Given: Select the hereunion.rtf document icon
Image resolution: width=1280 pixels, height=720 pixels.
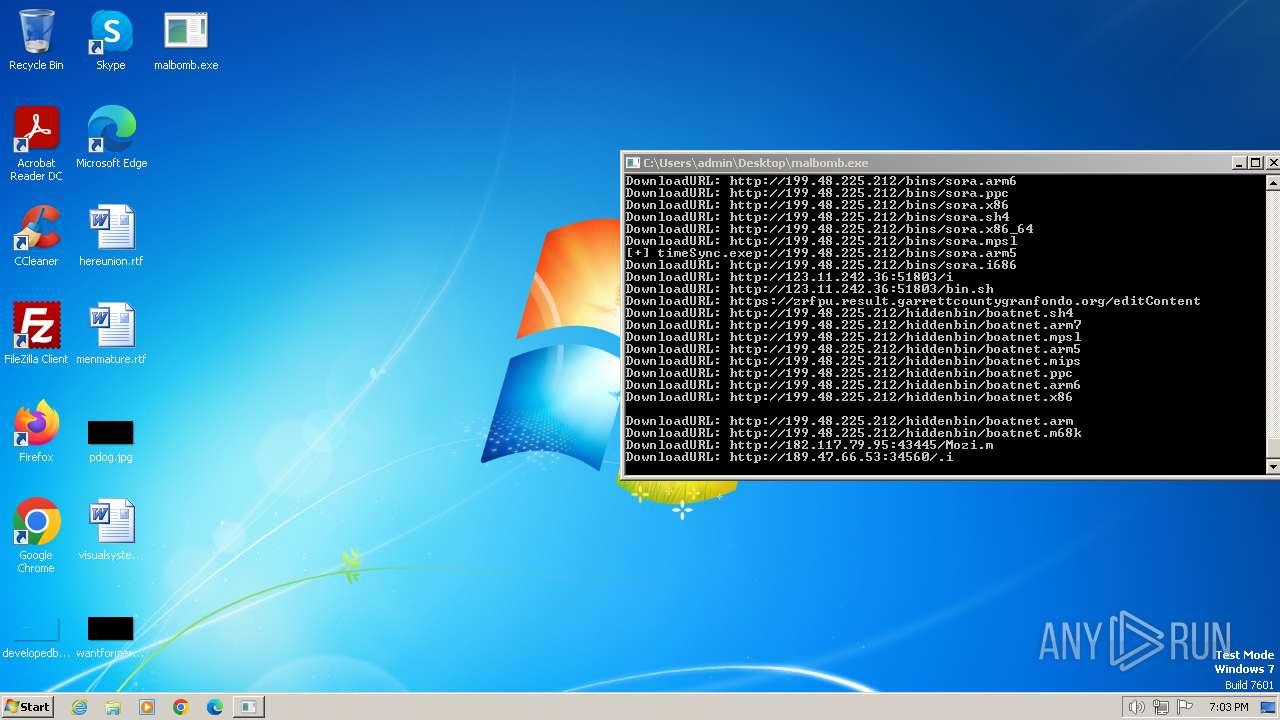Looking at the screenshot, I should point(111,236).
